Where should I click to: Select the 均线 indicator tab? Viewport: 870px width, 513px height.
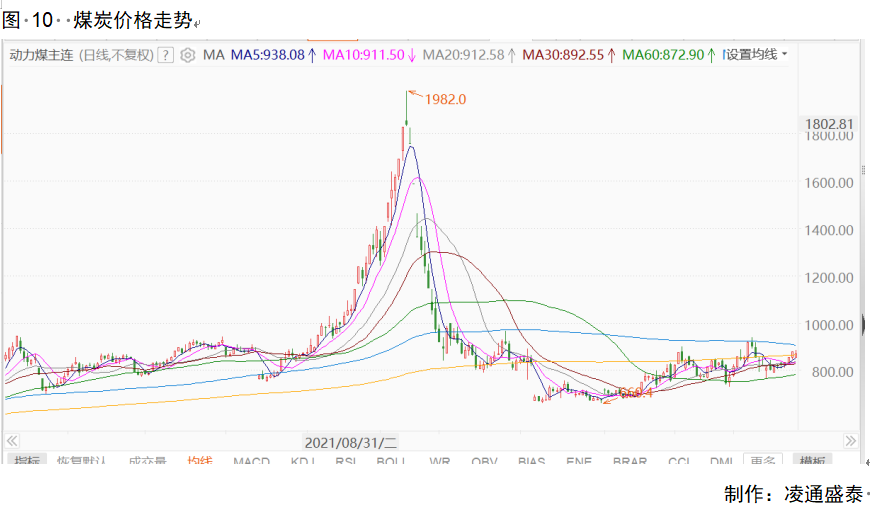point(200,460)
